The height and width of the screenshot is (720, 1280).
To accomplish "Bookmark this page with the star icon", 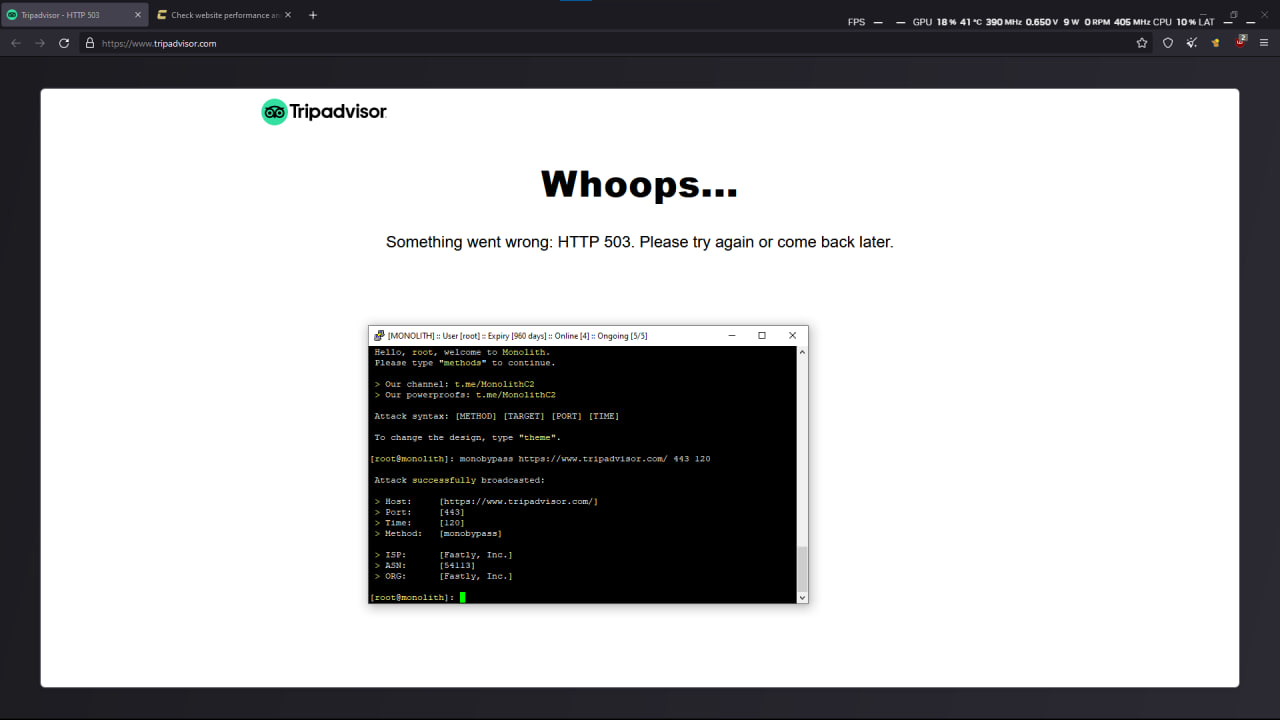I will (1142, 43).
